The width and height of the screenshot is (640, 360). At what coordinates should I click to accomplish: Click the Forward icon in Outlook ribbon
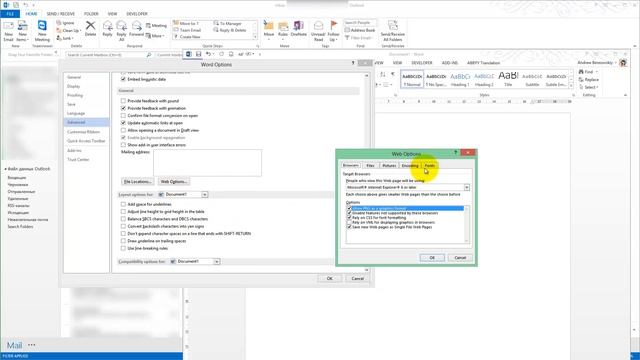136,28
